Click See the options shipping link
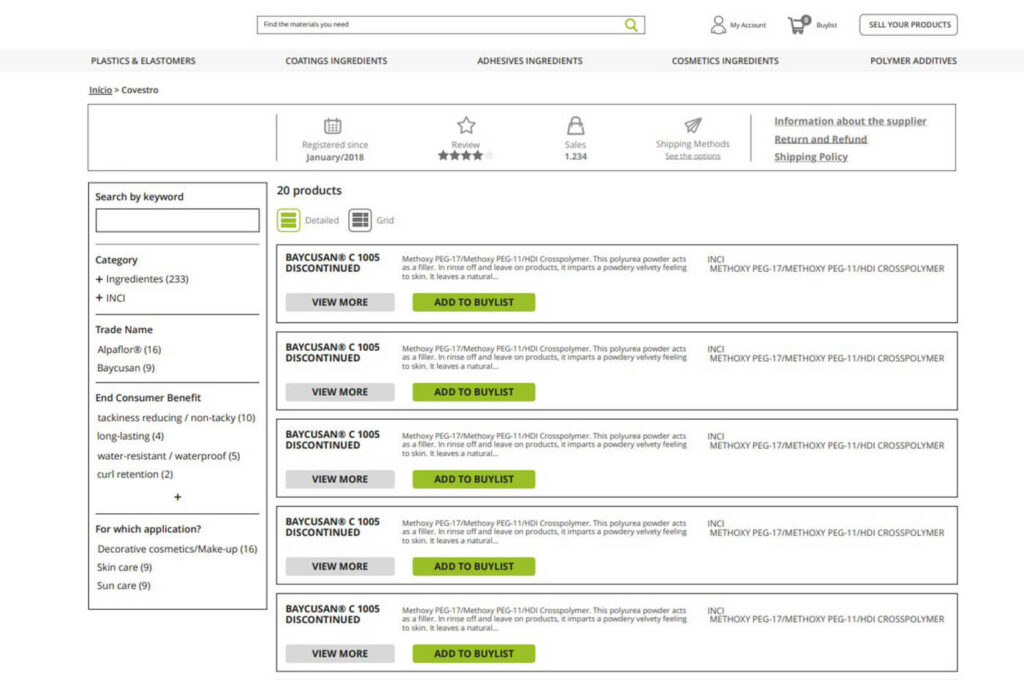The width and height of the screenshot is (1024, 680). (692, 156)
